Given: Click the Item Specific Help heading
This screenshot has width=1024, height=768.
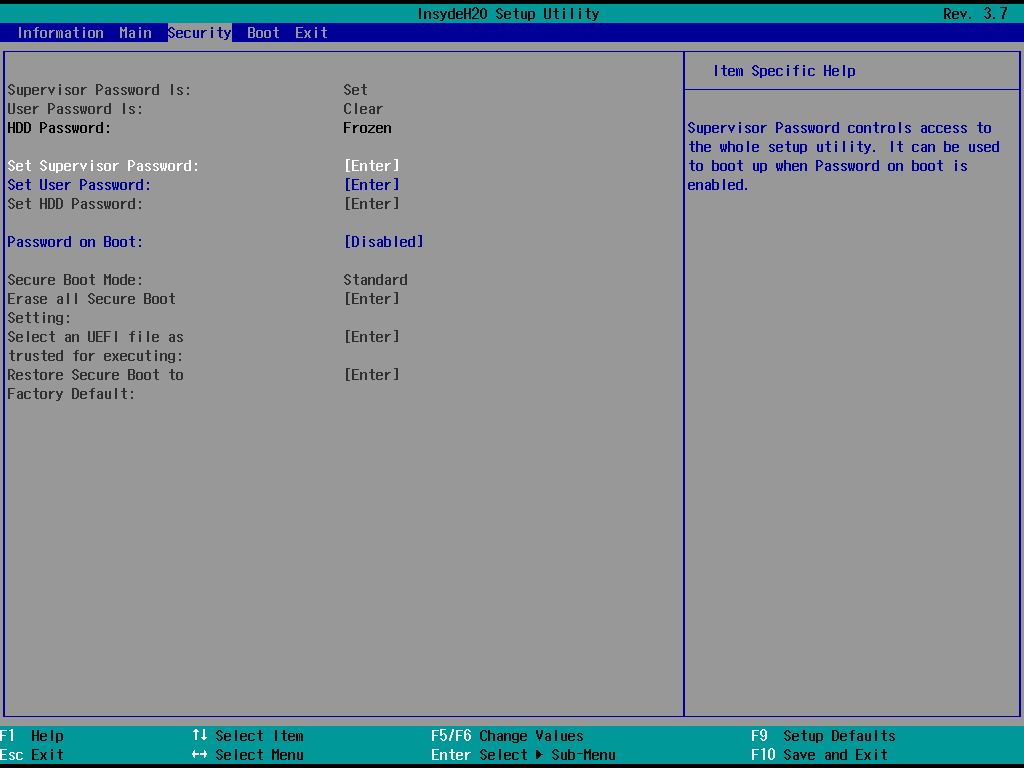Looking at the screenshot, I should coord(784,71).
